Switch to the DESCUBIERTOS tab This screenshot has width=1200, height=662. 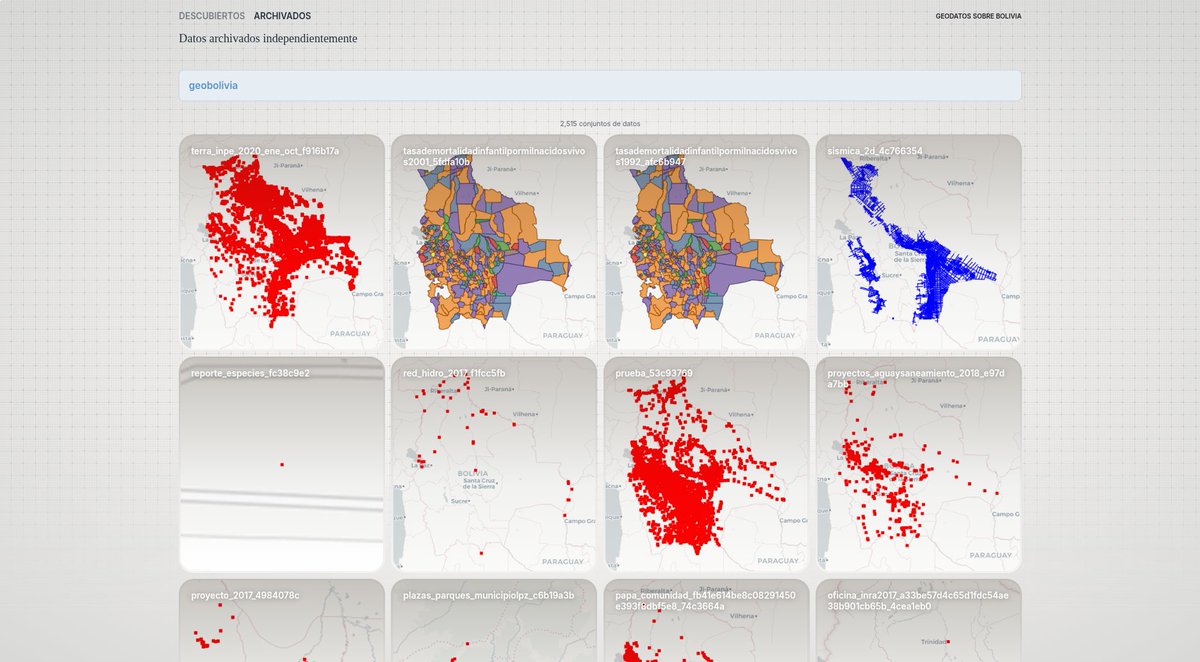pyautogui.click(x=211, y=16)
